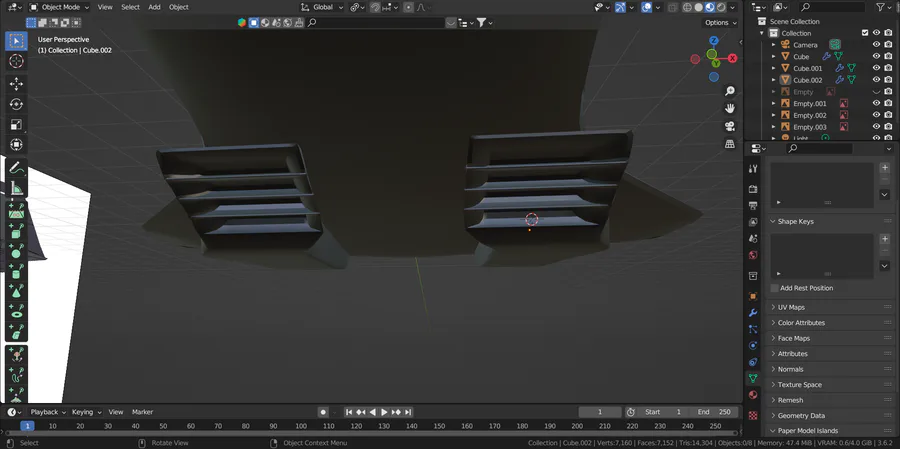Toggle camera view icon
Image resolution: width=900 pixels, height=449 pixels.
[730, 126]
